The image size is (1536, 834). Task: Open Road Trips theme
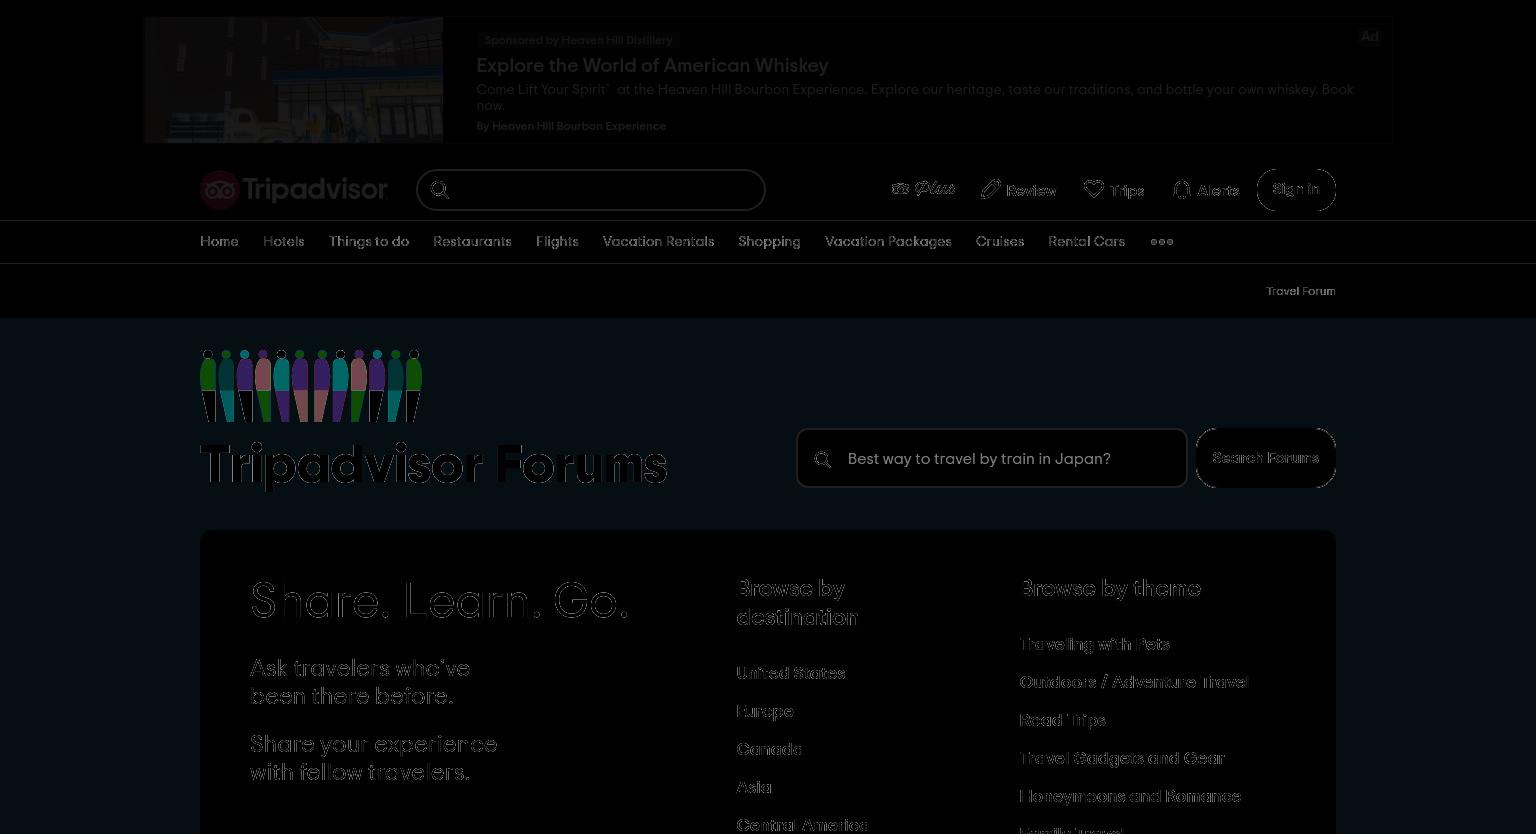[1063, 721]
